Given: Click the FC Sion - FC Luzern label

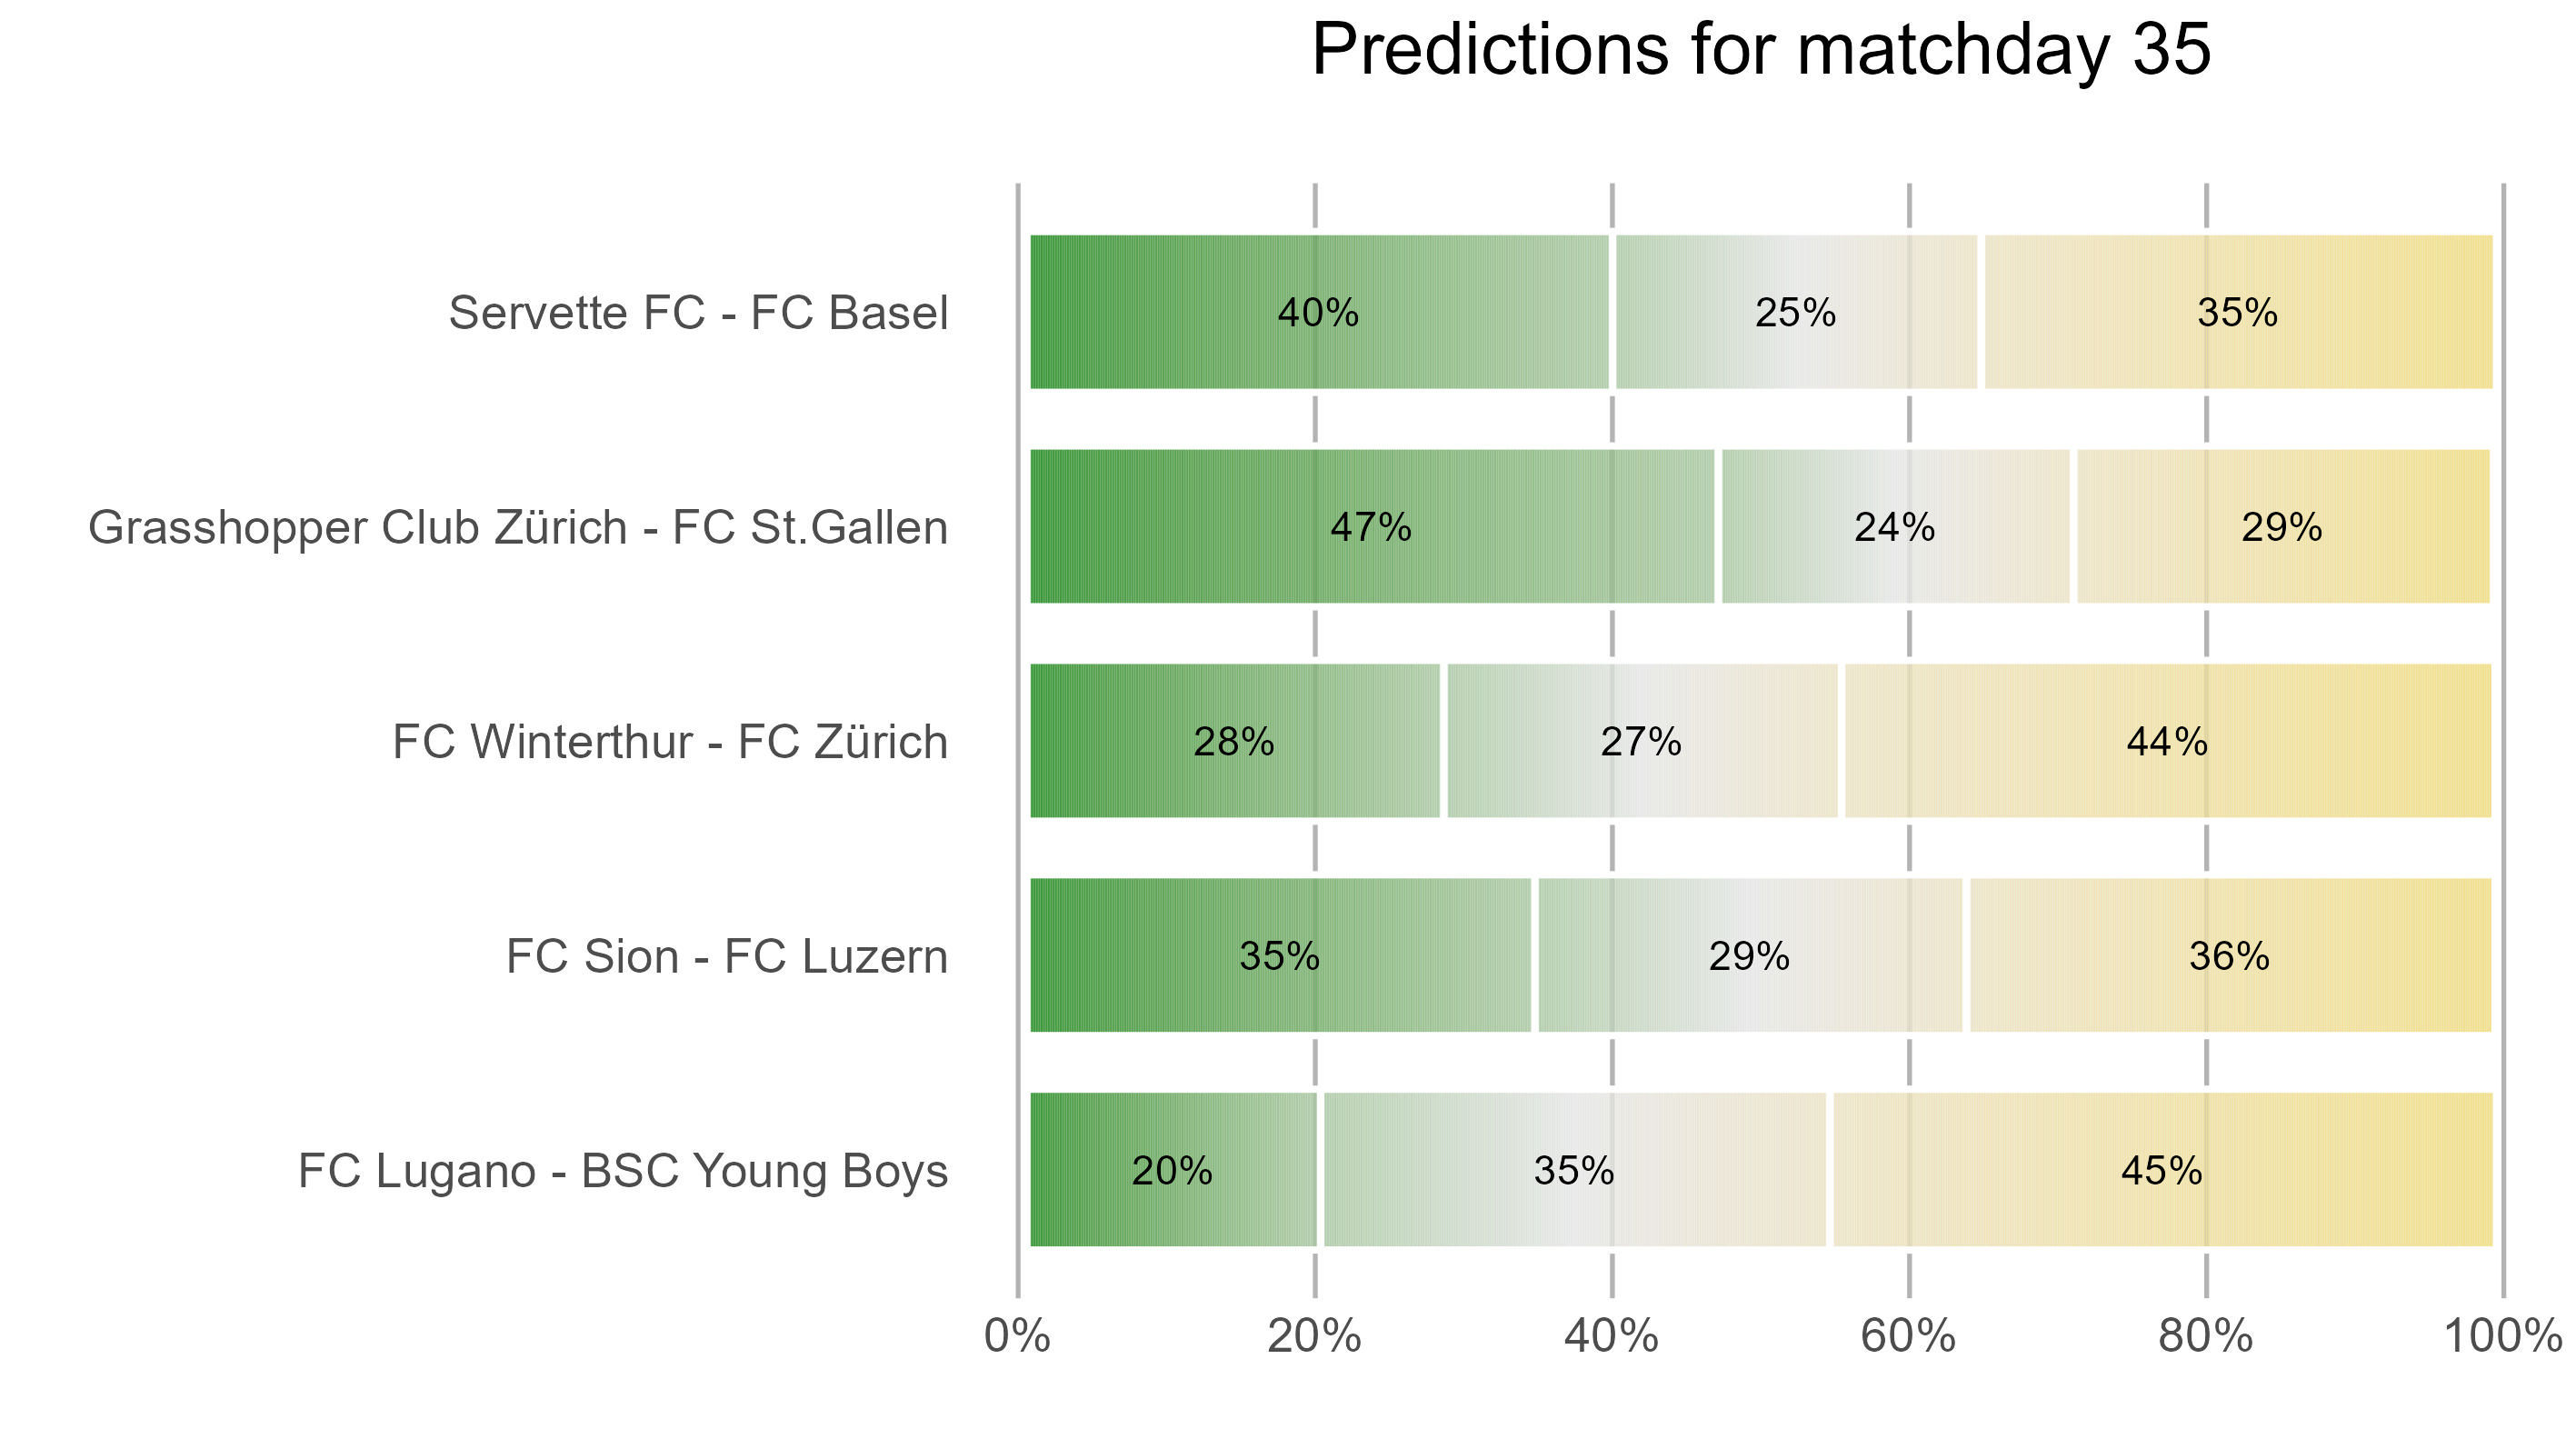Looking at the screenshot, I should coord(727,956).
